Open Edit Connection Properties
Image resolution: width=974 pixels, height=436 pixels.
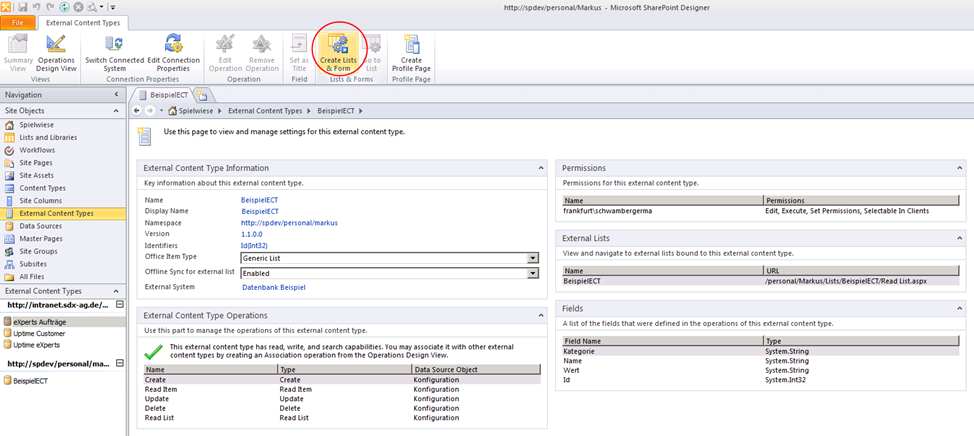[x=173, y=51]
